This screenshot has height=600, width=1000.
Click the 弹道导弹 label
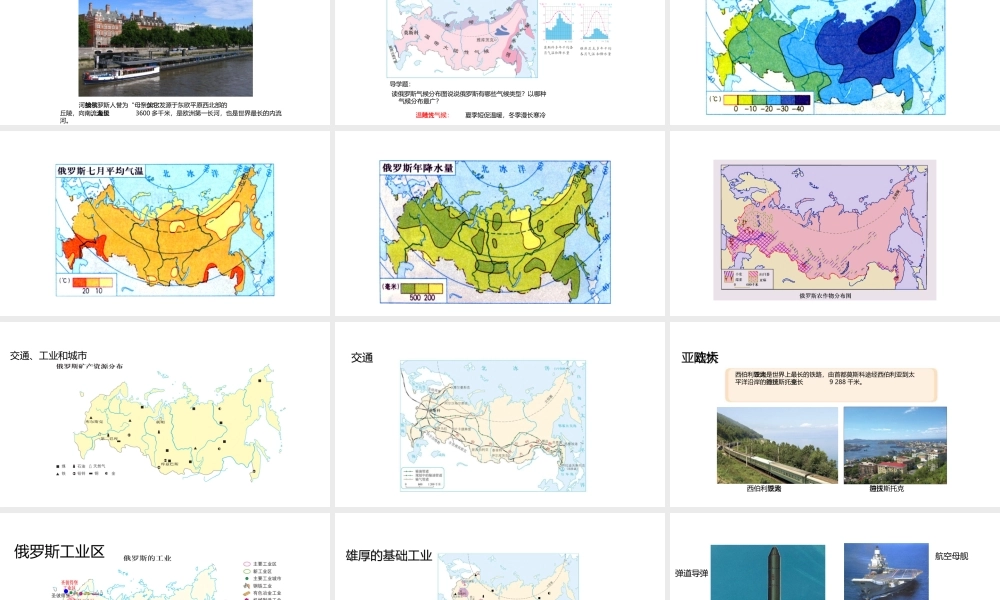(691, 573)
